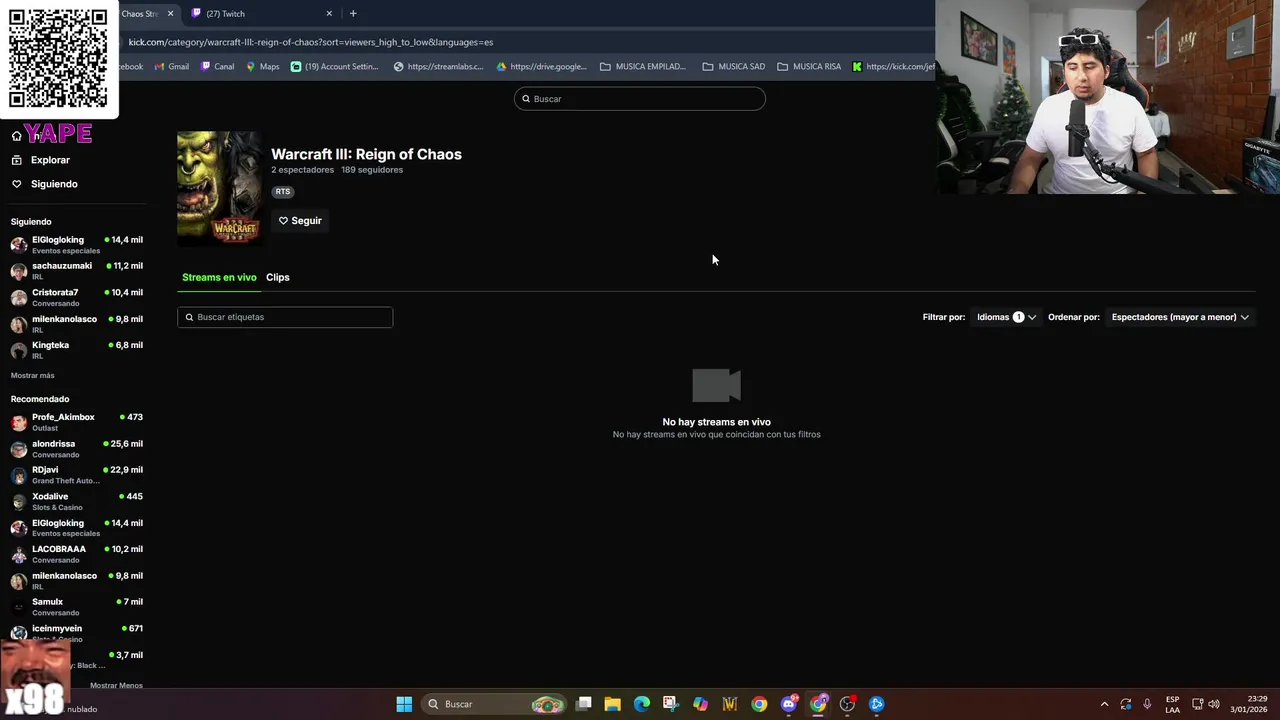1280x720 pixels.
Task: Open LACOBRAAA recommended channel
Action: click(x=77, y=554)
